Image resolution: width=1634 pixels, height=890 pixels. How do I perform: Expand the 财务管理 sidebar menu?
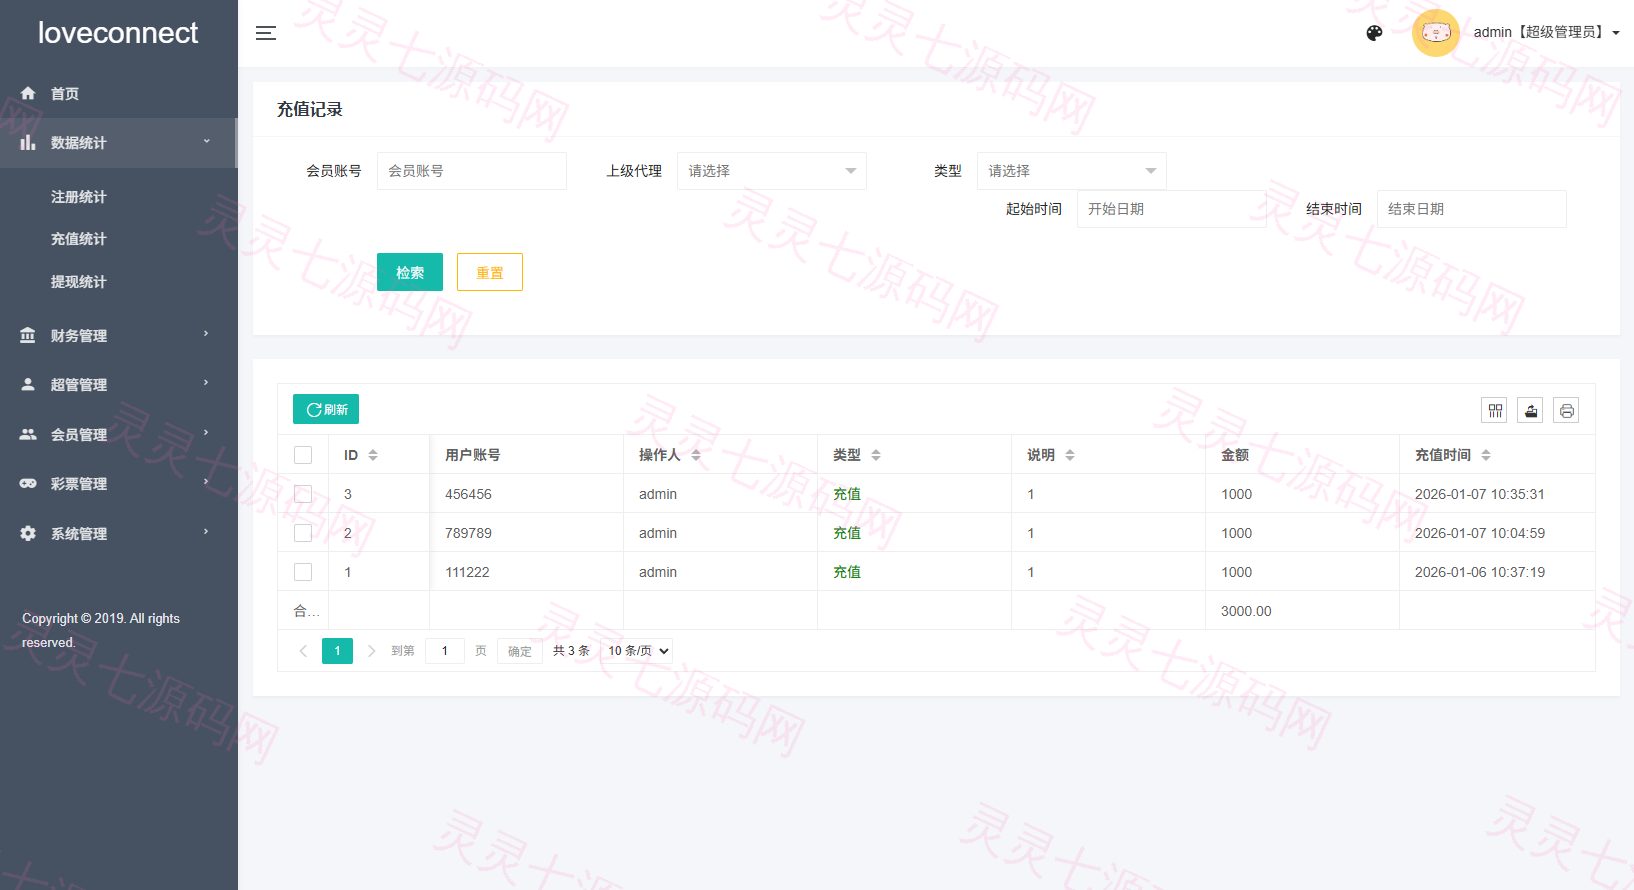118,335
